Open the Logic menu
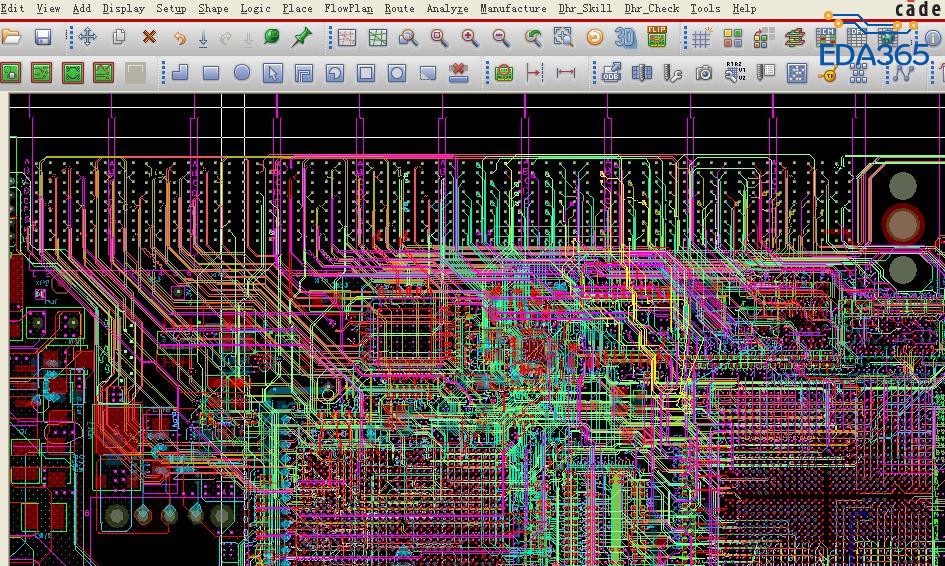Screen dimensions: 945x566 click(x=256, y=8)
